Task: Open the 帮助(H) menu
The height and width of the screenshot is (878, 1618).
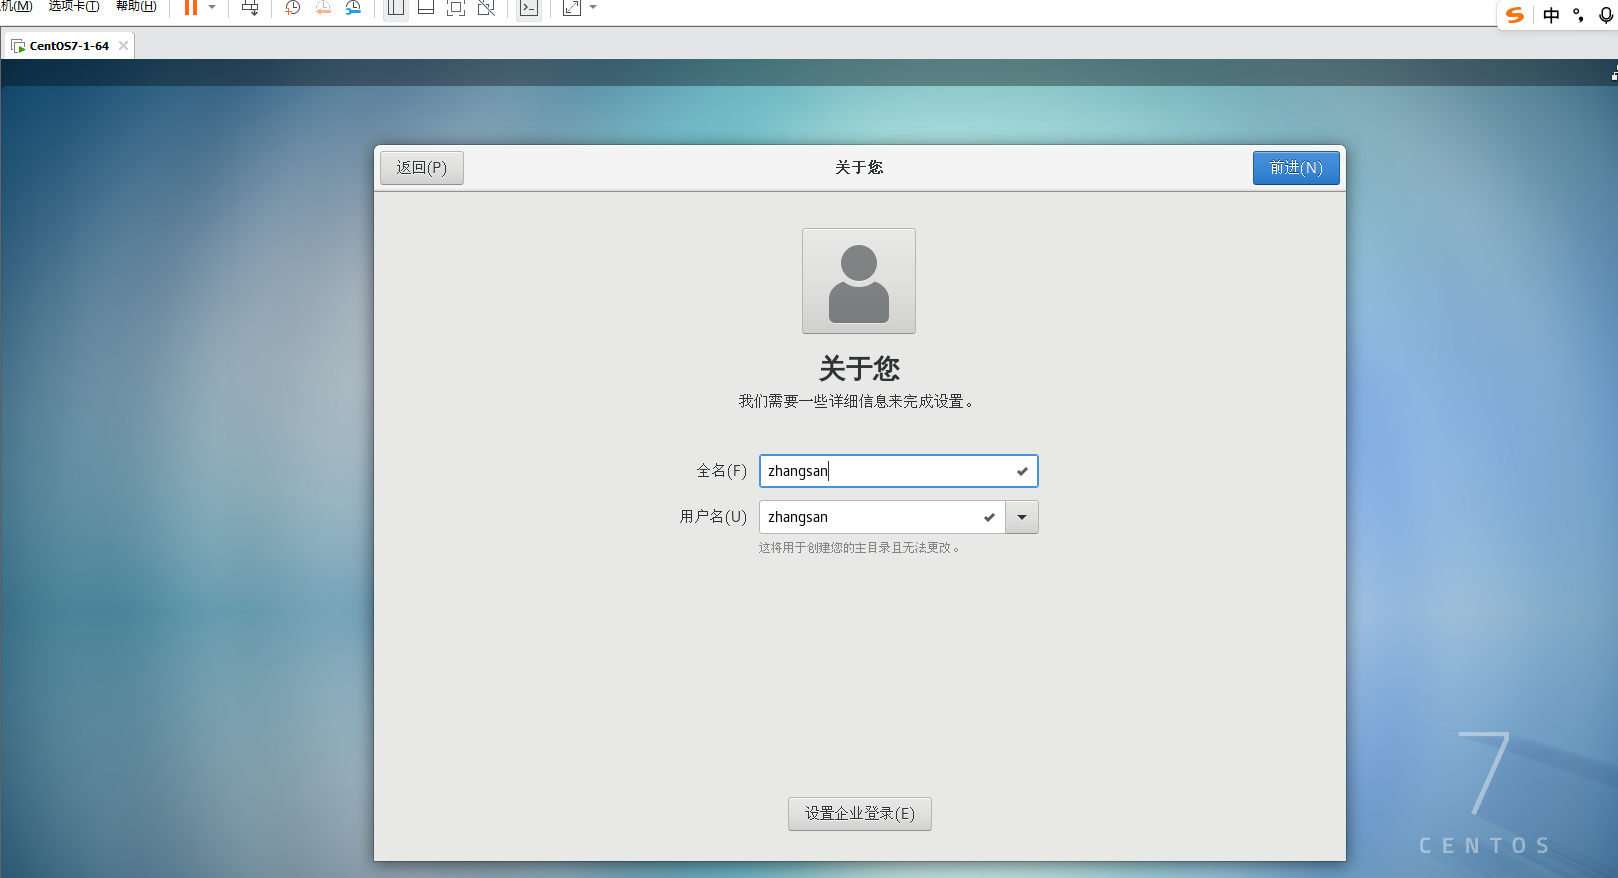Action: tap(136, 6)
